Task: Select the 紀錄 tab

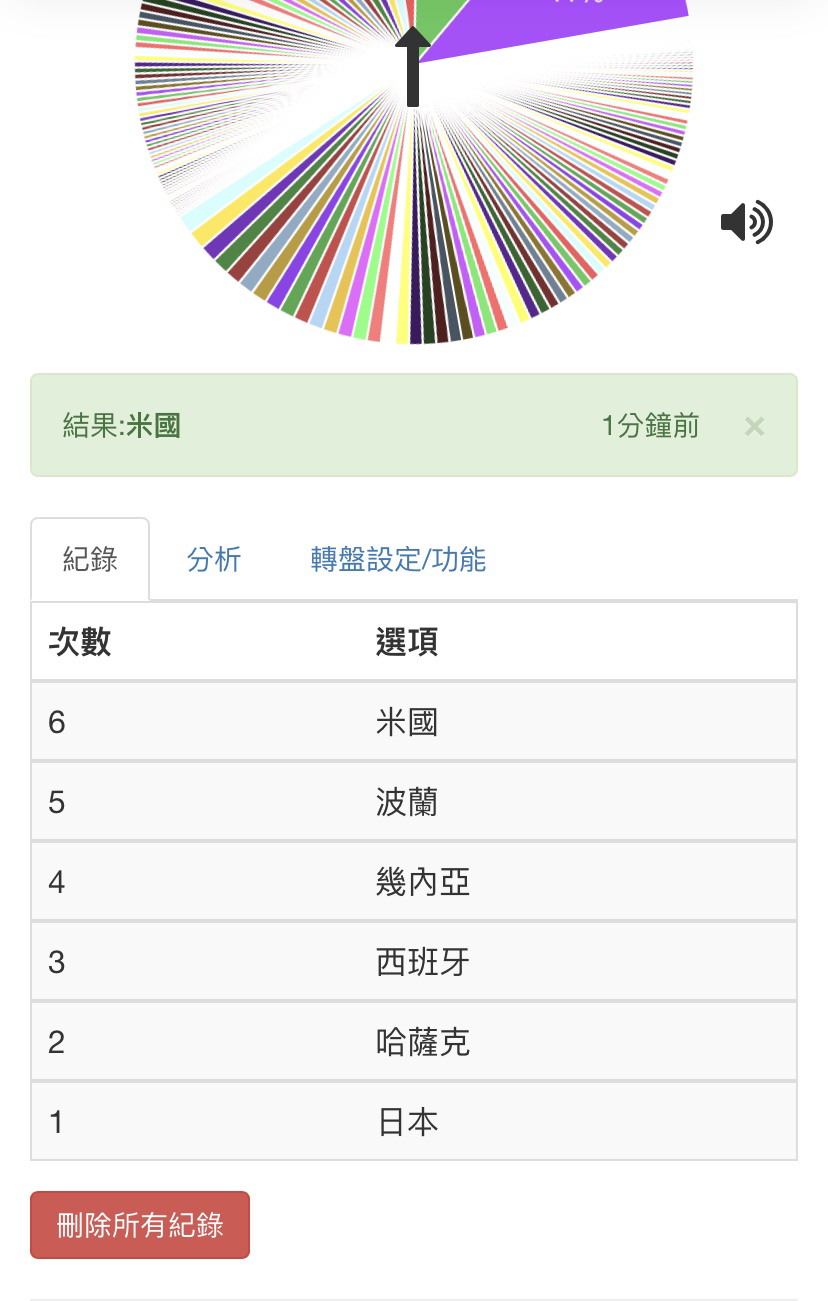Action: [x=90, y=559]
